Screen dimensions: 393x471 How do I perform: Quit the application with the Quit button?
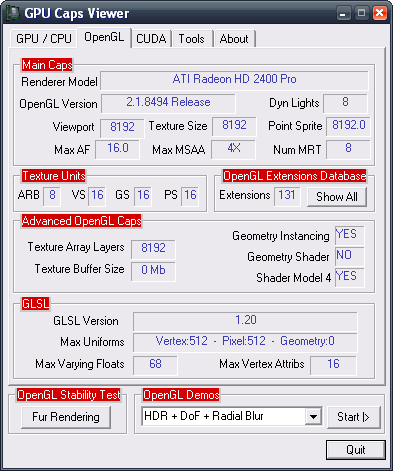[356, 450]
